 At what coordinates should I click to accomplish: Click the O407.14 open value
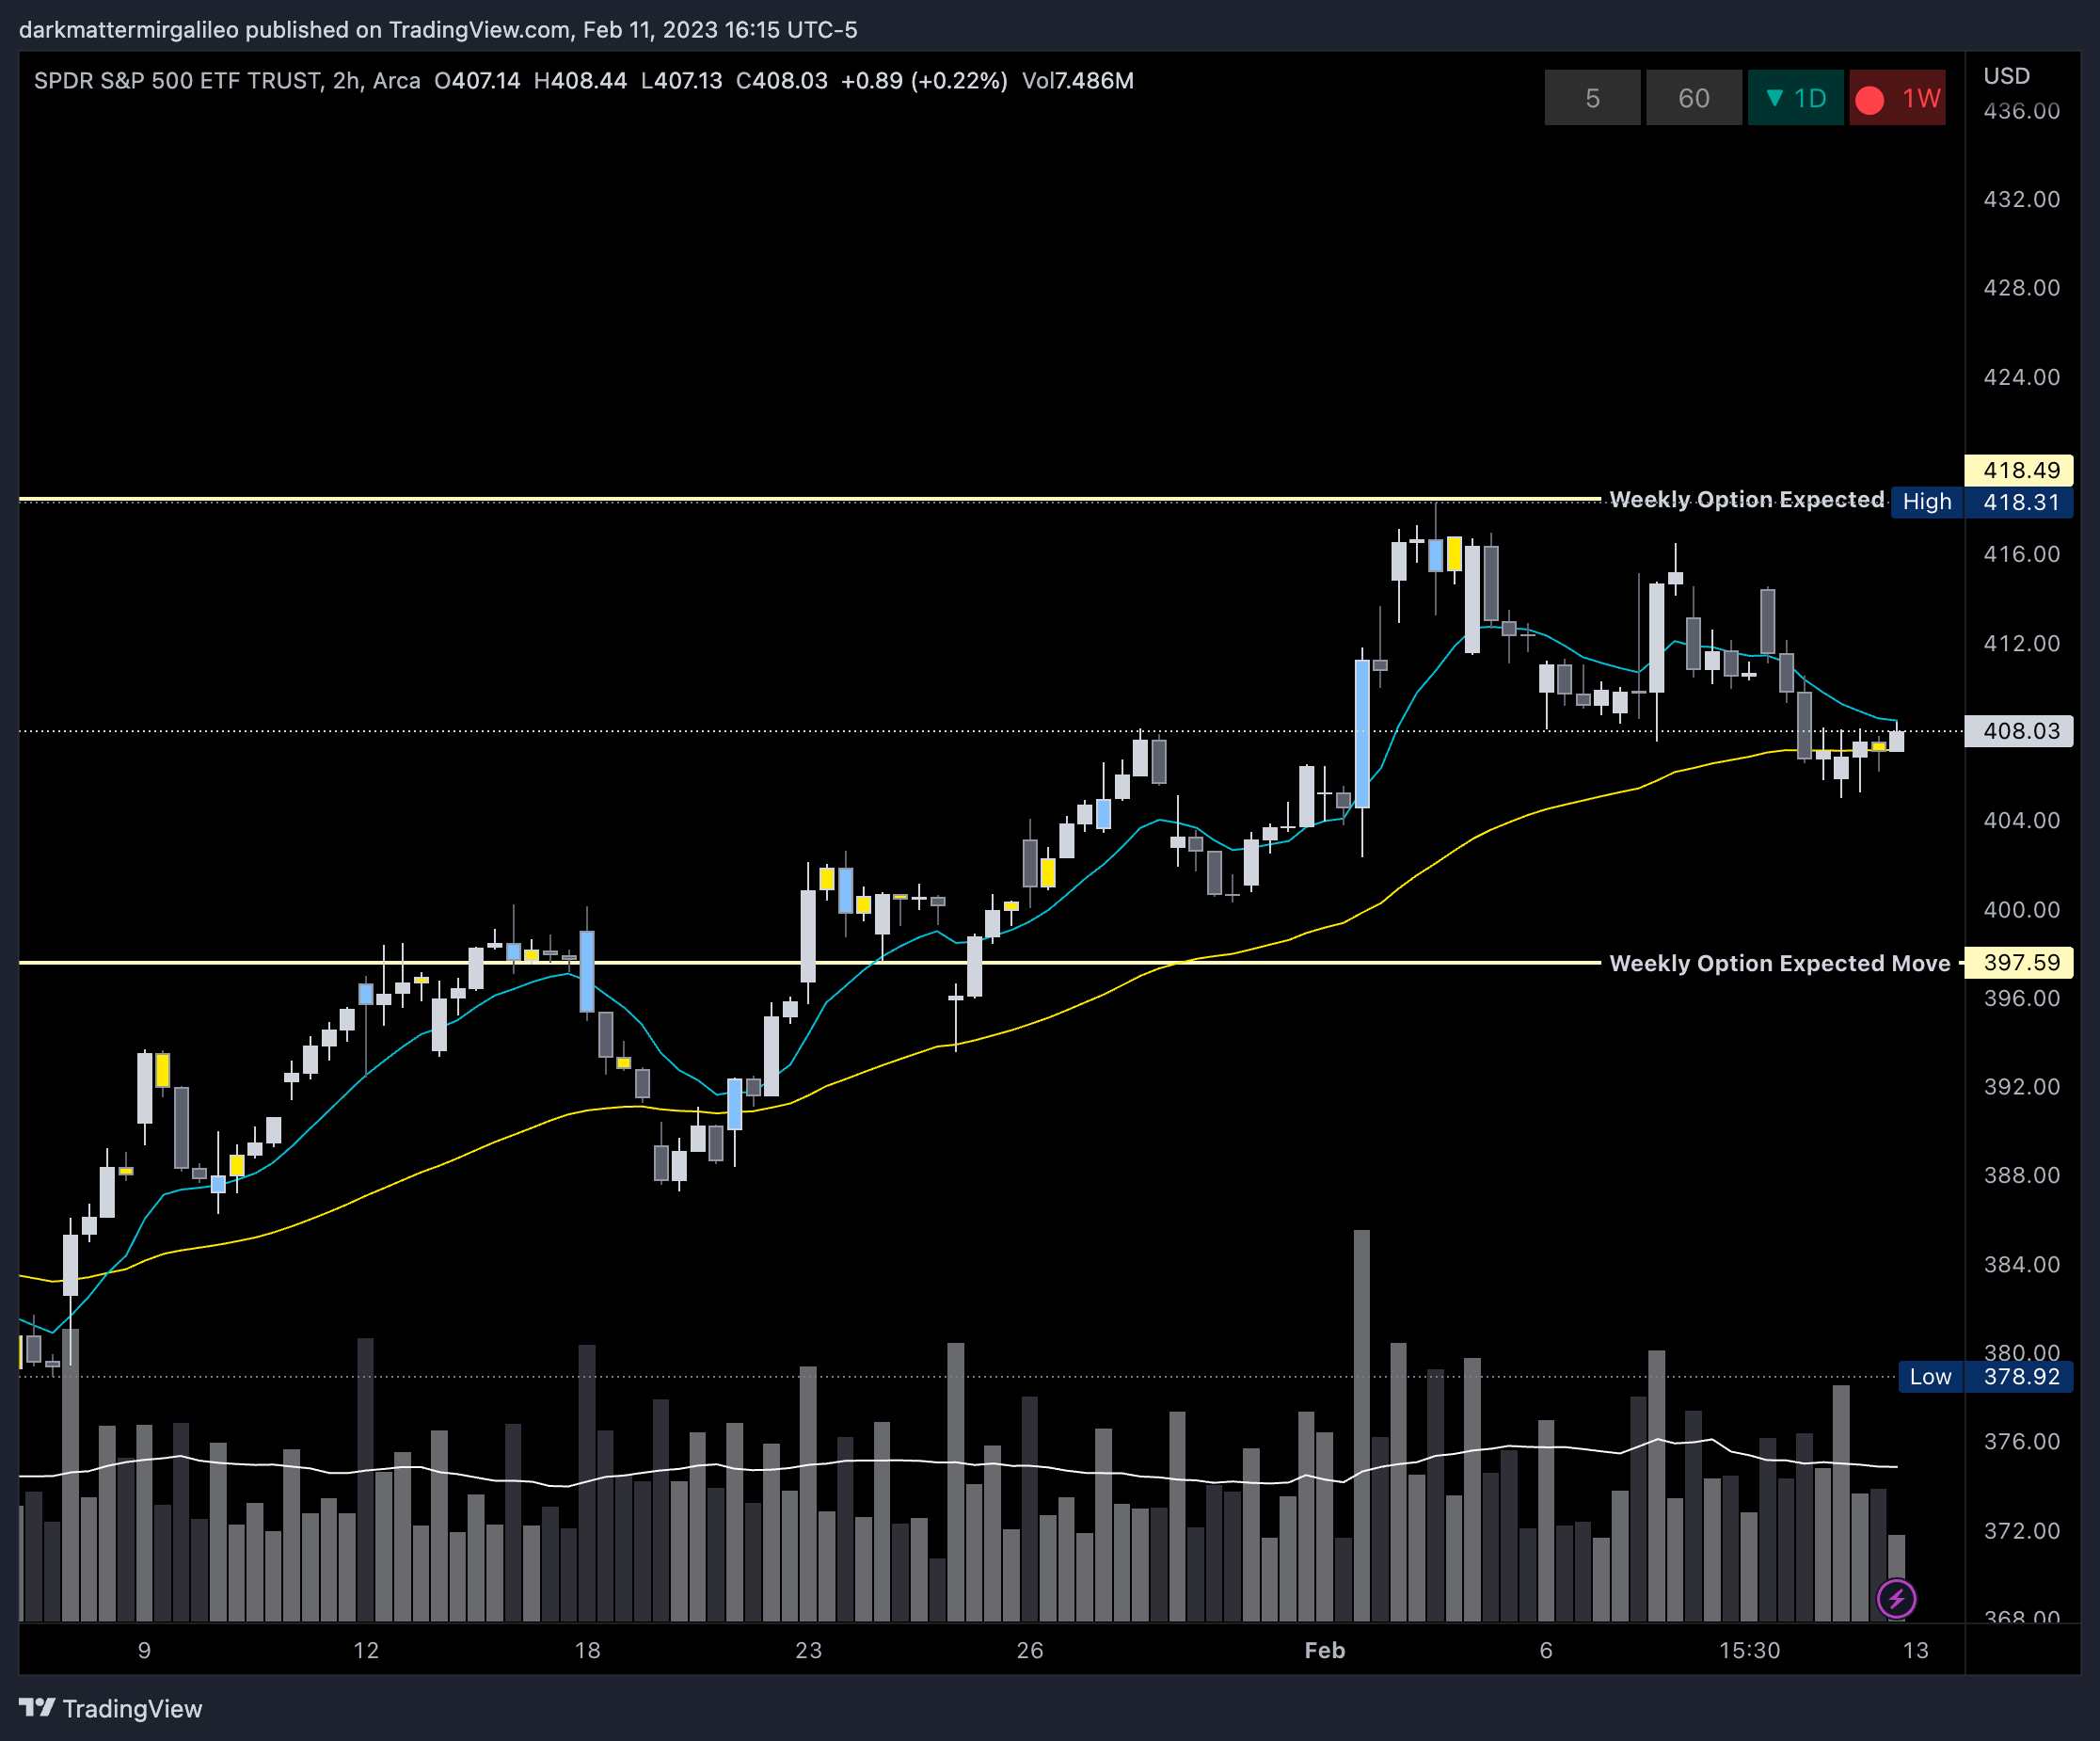coord(477,81)
